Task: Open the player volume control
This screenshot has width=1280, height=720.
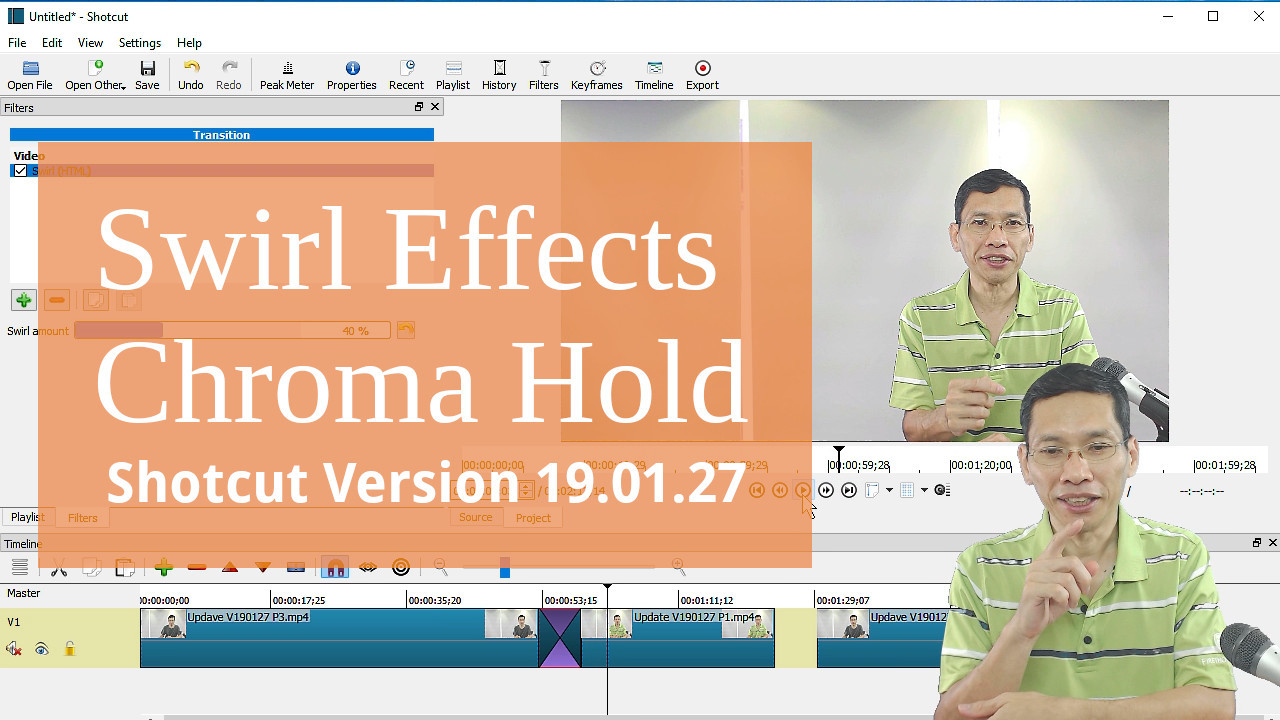Action: [x=942, y=490]
